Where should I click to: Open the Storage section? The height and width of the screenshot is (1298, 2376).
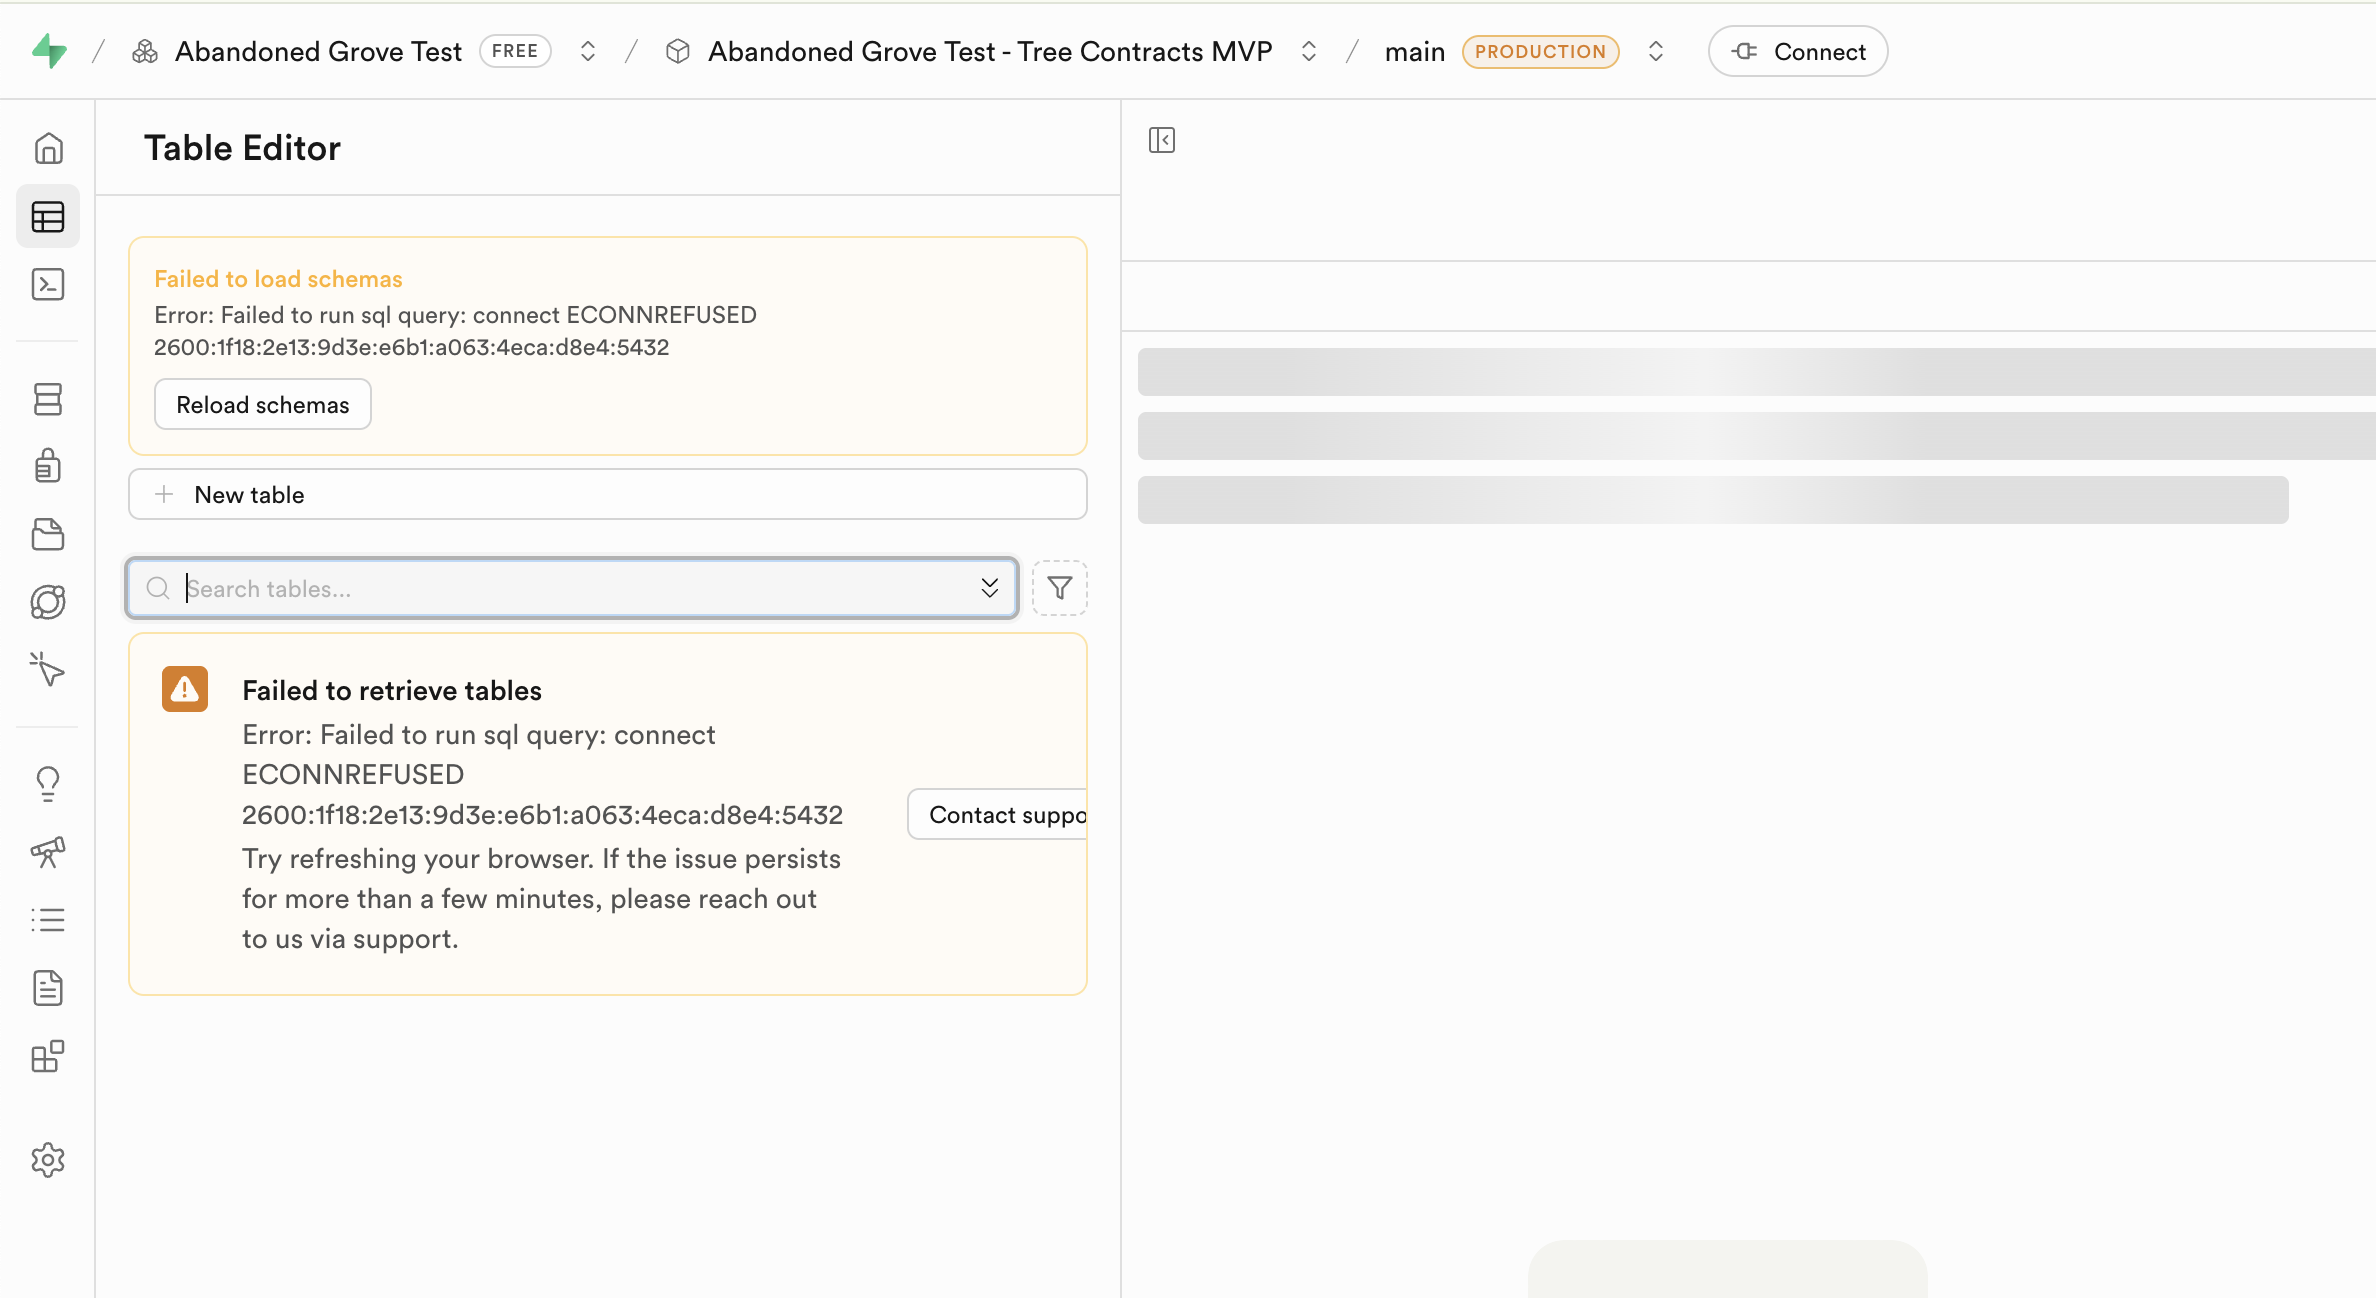point(48,534)
